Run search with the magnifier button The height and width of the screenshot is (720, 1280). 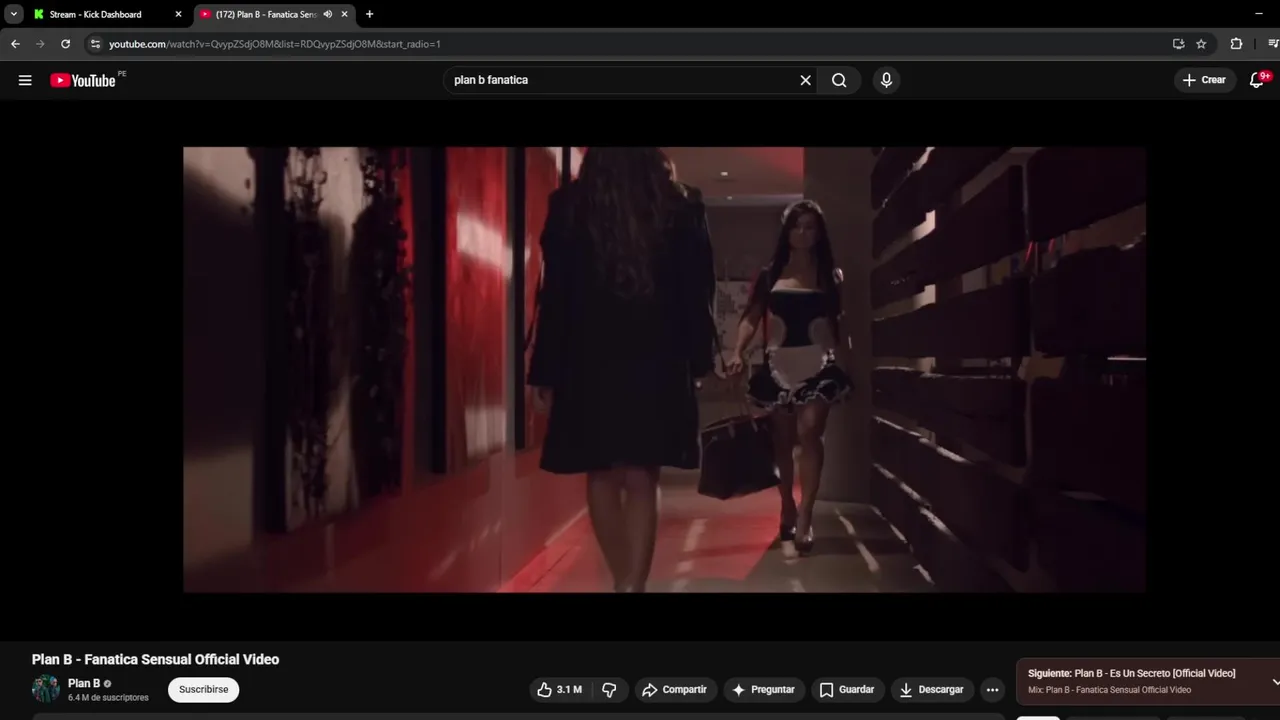[839, 80]
